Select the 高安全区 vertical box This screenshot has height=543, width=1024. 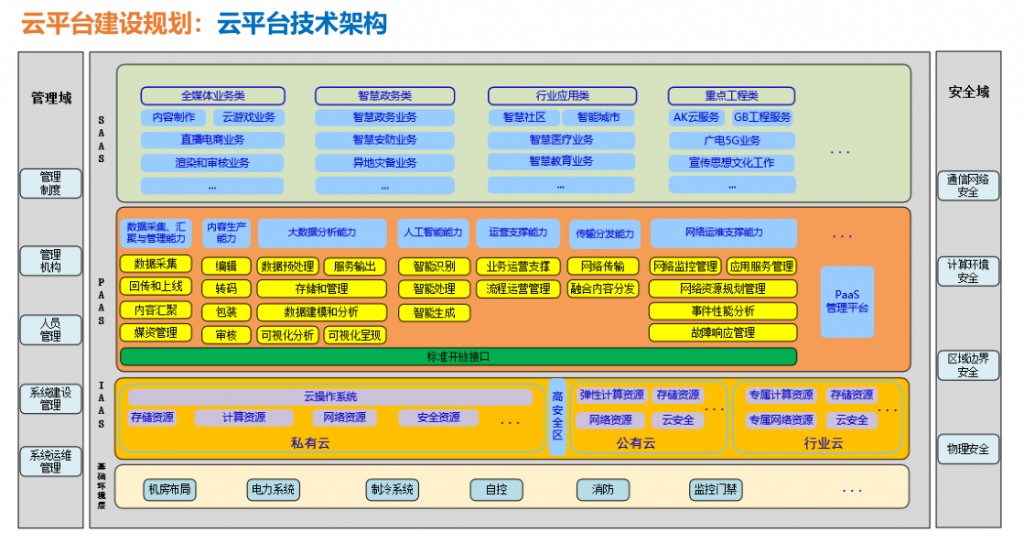click(558, 416)
